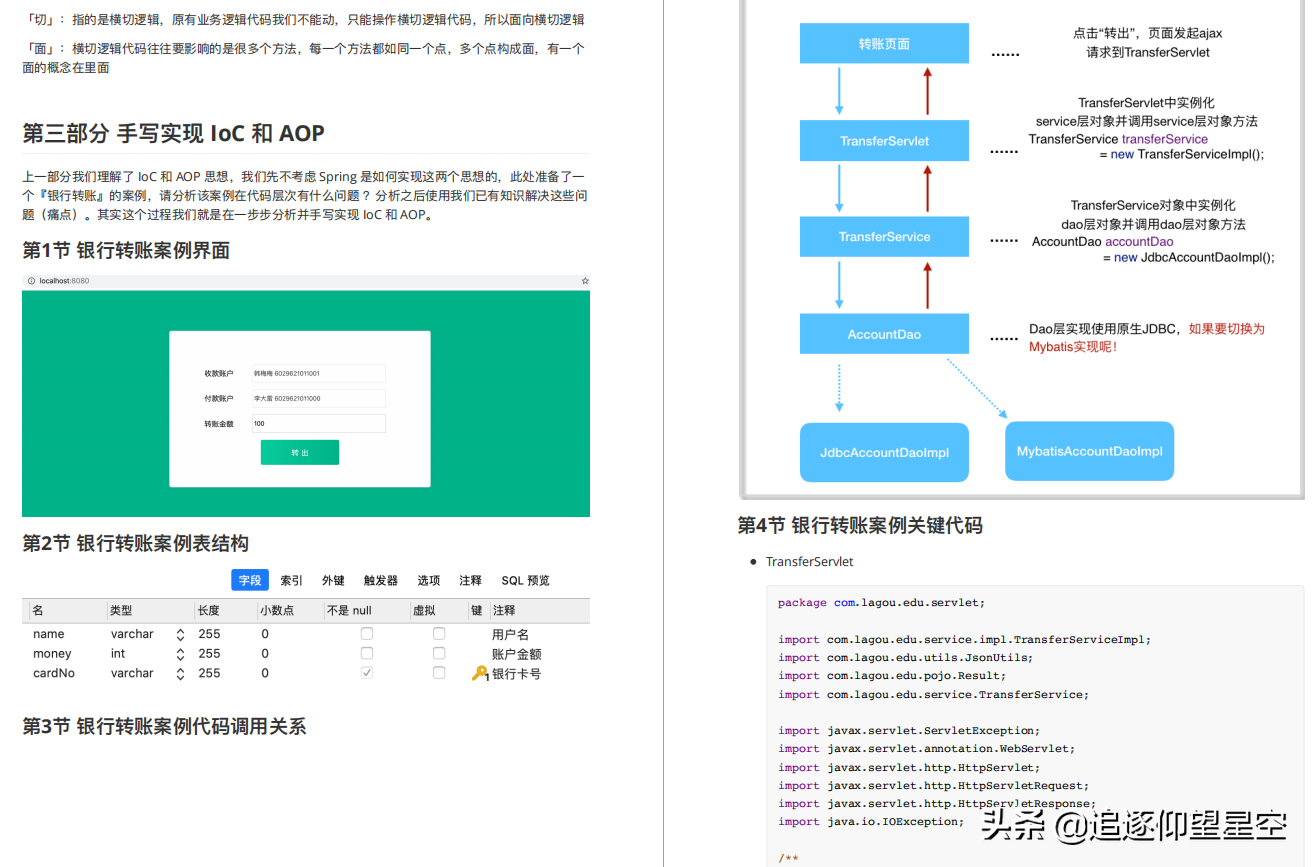
Task: Click the 转账金额 input field showing 100
Action: 318,423
